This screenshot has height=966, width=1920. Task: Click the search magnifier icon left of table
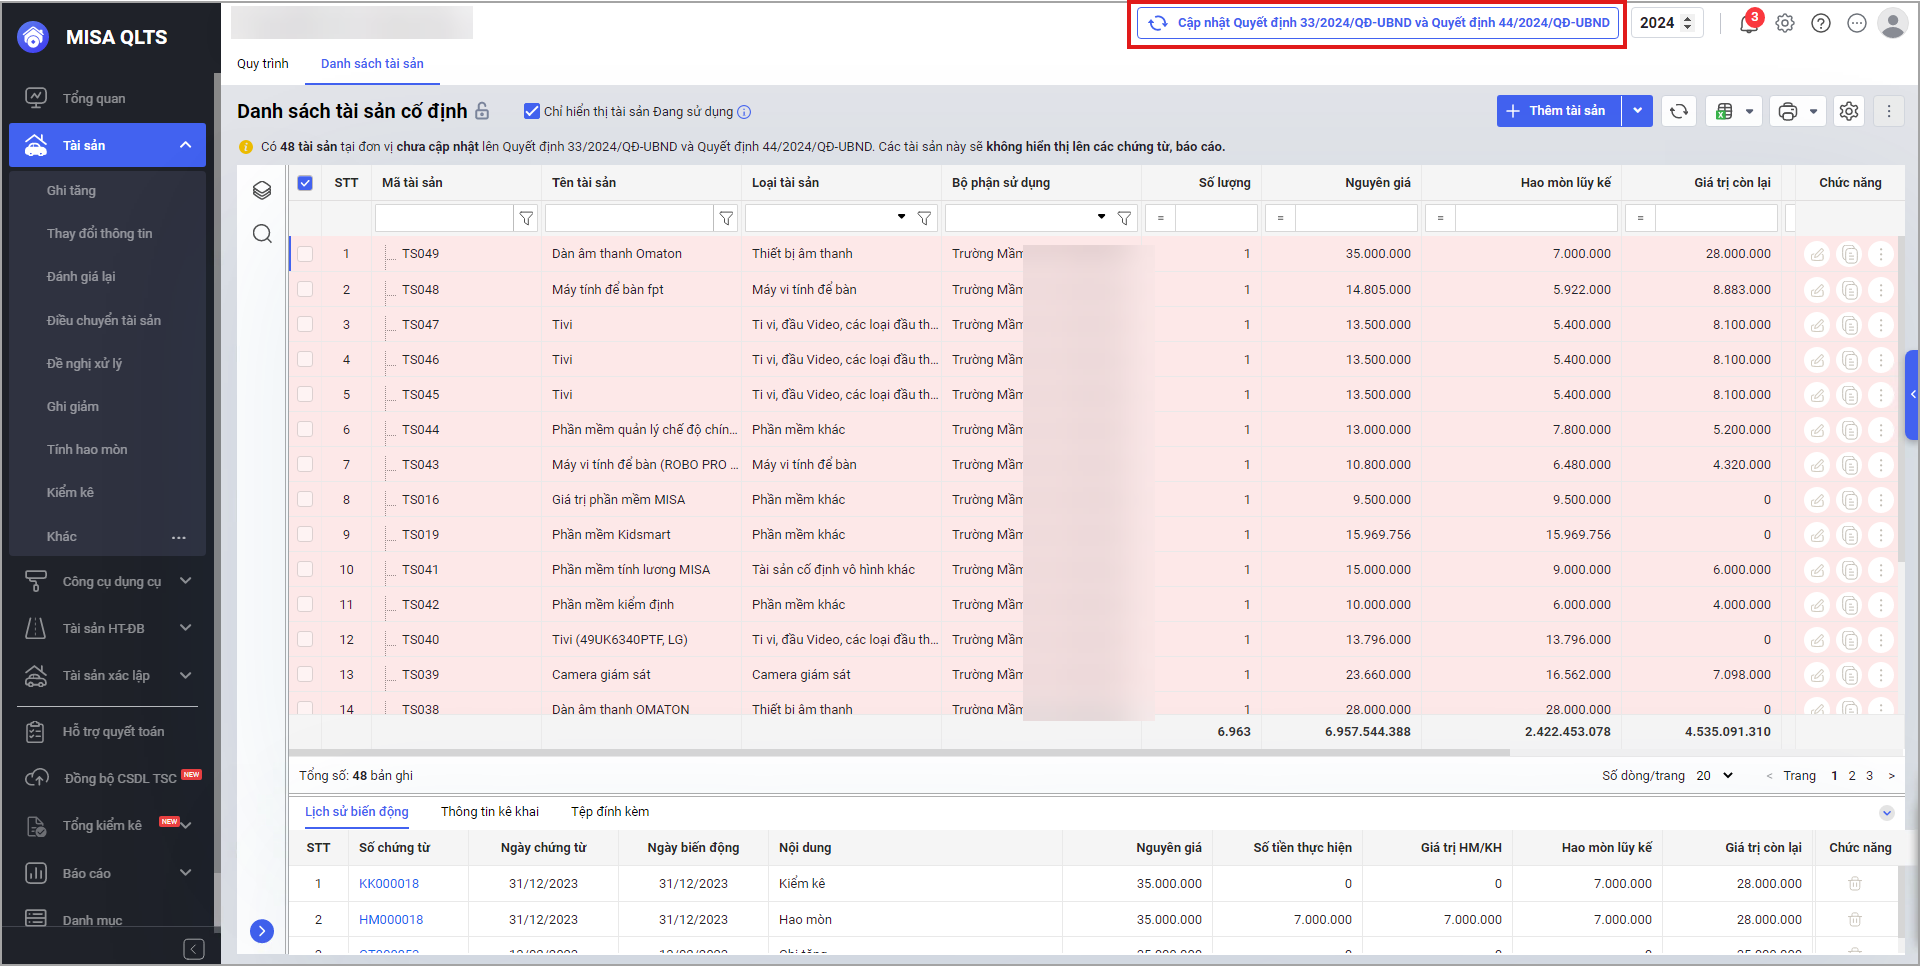coord(262,234)
